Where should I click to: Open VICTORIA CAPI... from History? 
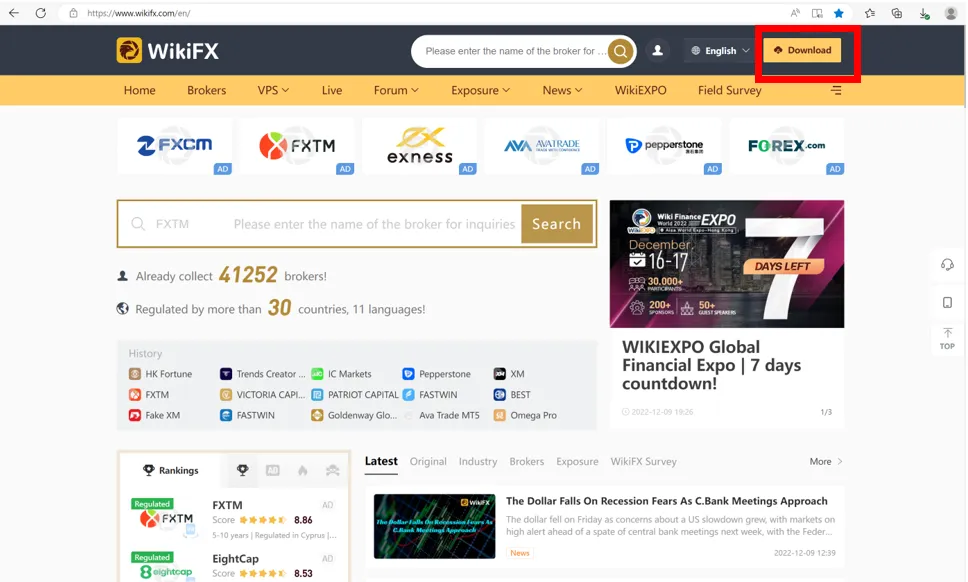[x=262, y=394]
